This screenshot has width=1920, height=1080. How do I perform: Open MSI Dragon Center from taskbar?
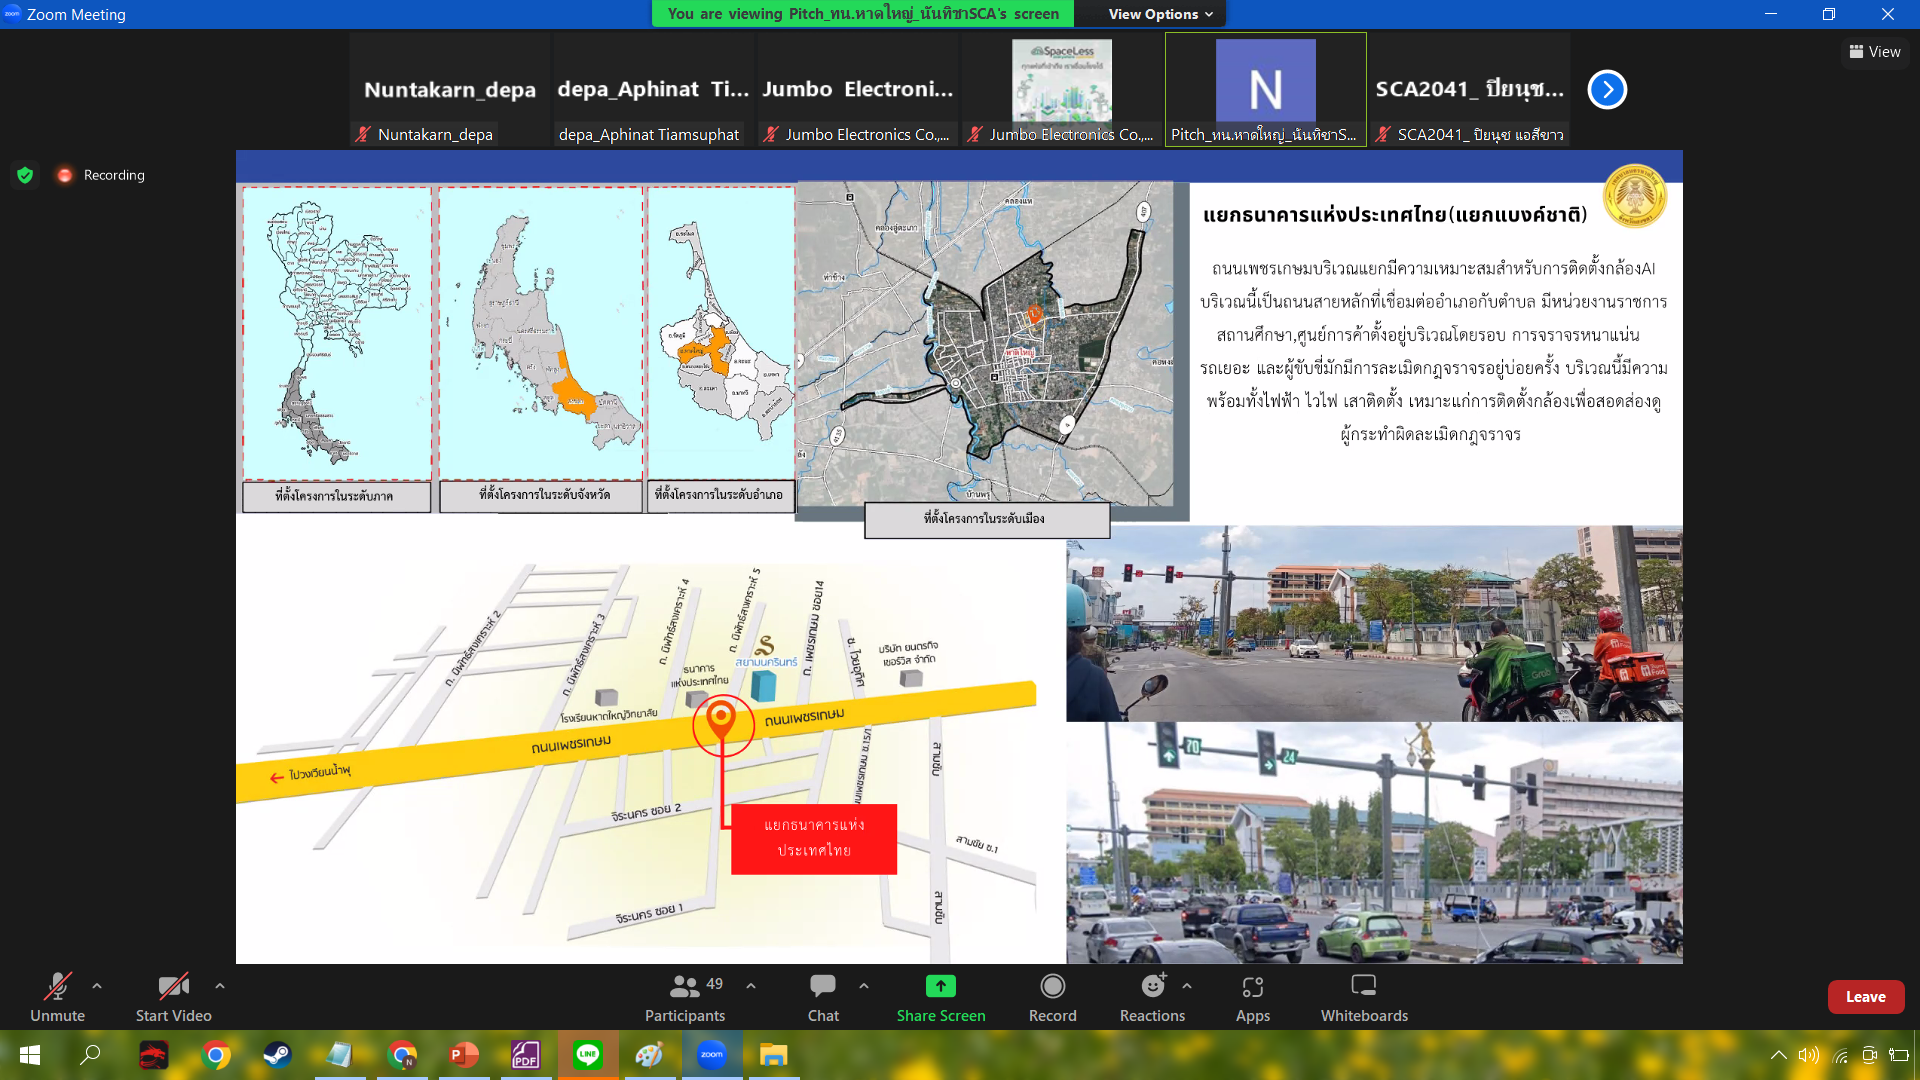pyautogui.click(x=153, y=1055)
